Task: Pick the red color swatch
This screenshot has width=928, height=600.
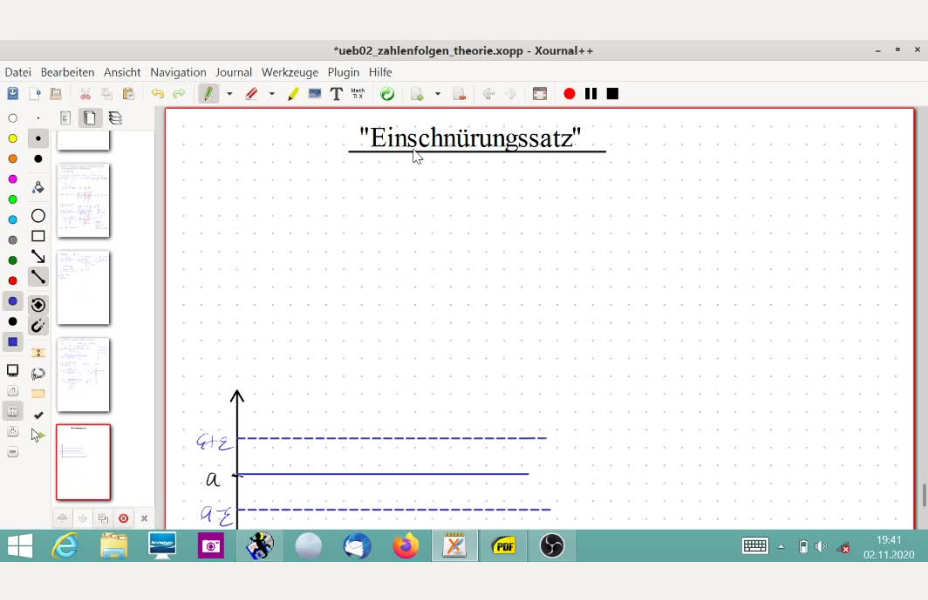Action: coord(12,280)
